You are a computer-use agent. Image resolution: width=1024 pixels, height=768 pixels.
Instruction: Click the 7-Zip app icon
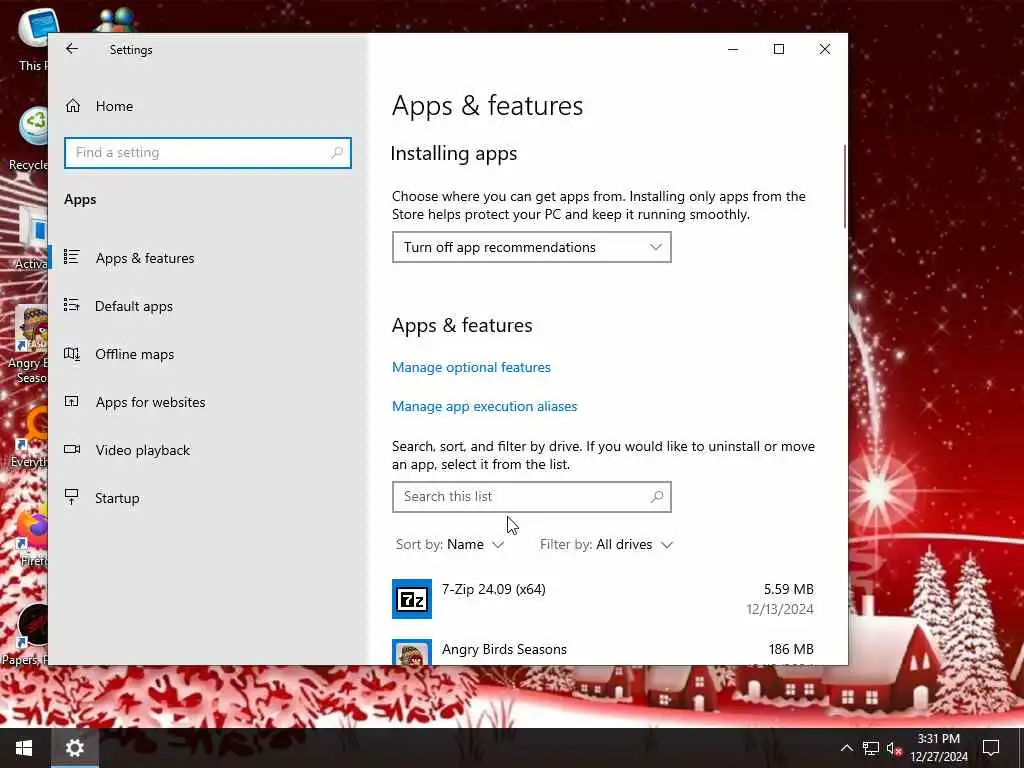(x=411, y=599)
